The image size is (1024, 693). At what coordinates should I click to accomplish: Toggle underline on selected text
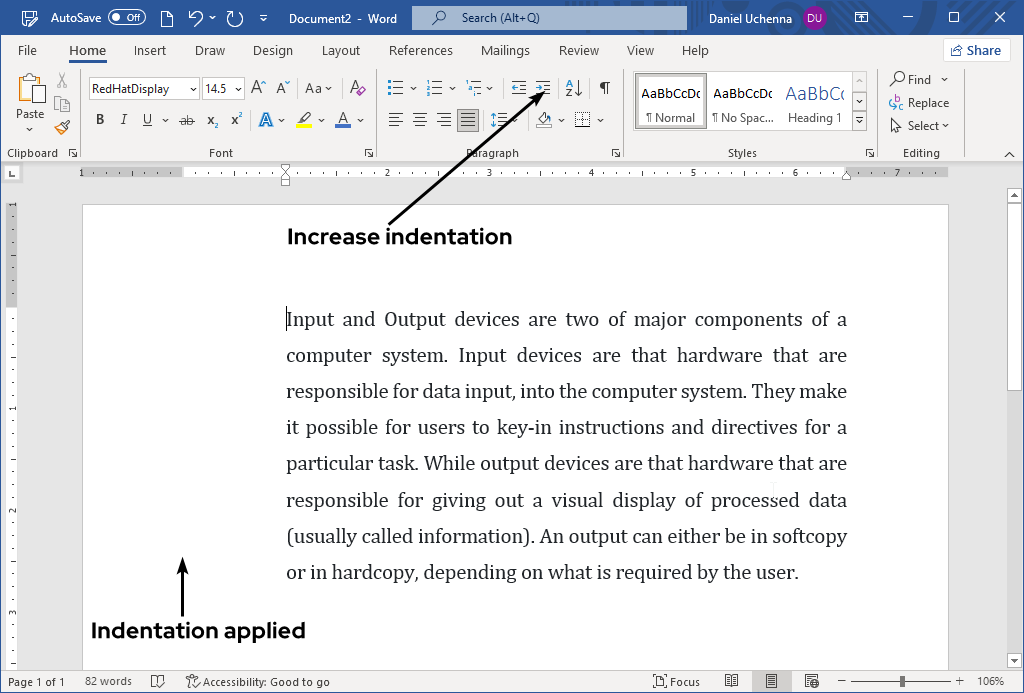(x=148, y=119)
